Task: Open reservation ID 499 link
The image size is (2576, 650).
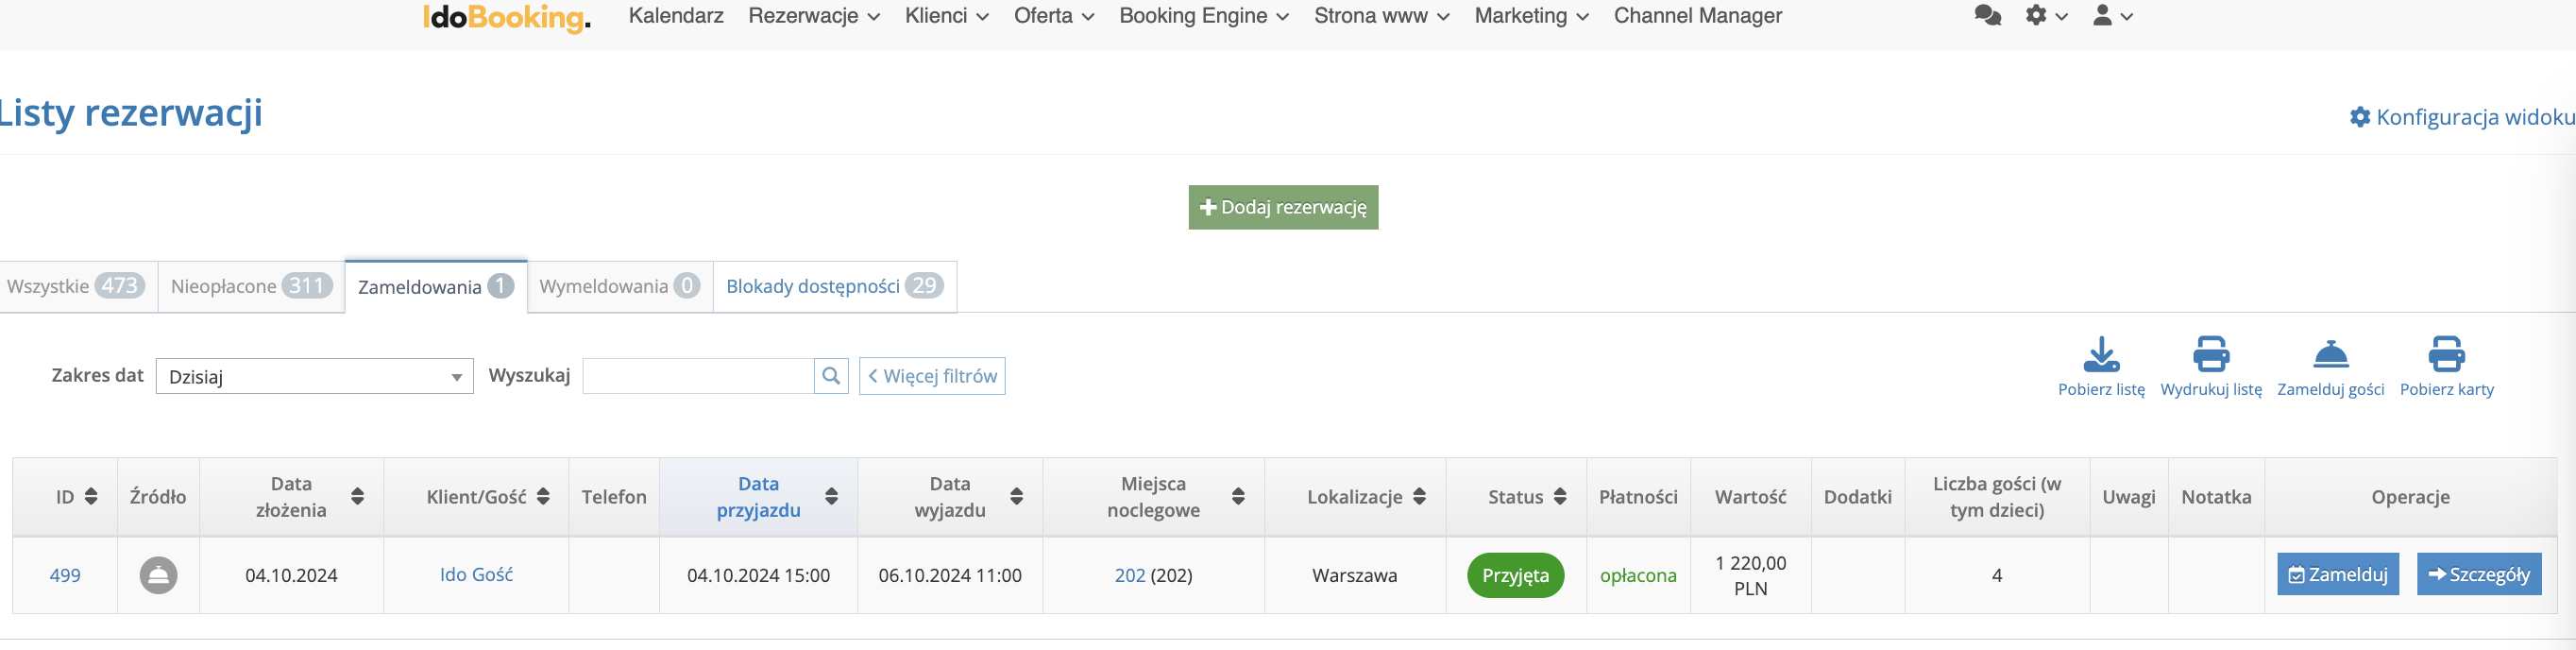Action: pyautogui.click(x=65, y=575)
